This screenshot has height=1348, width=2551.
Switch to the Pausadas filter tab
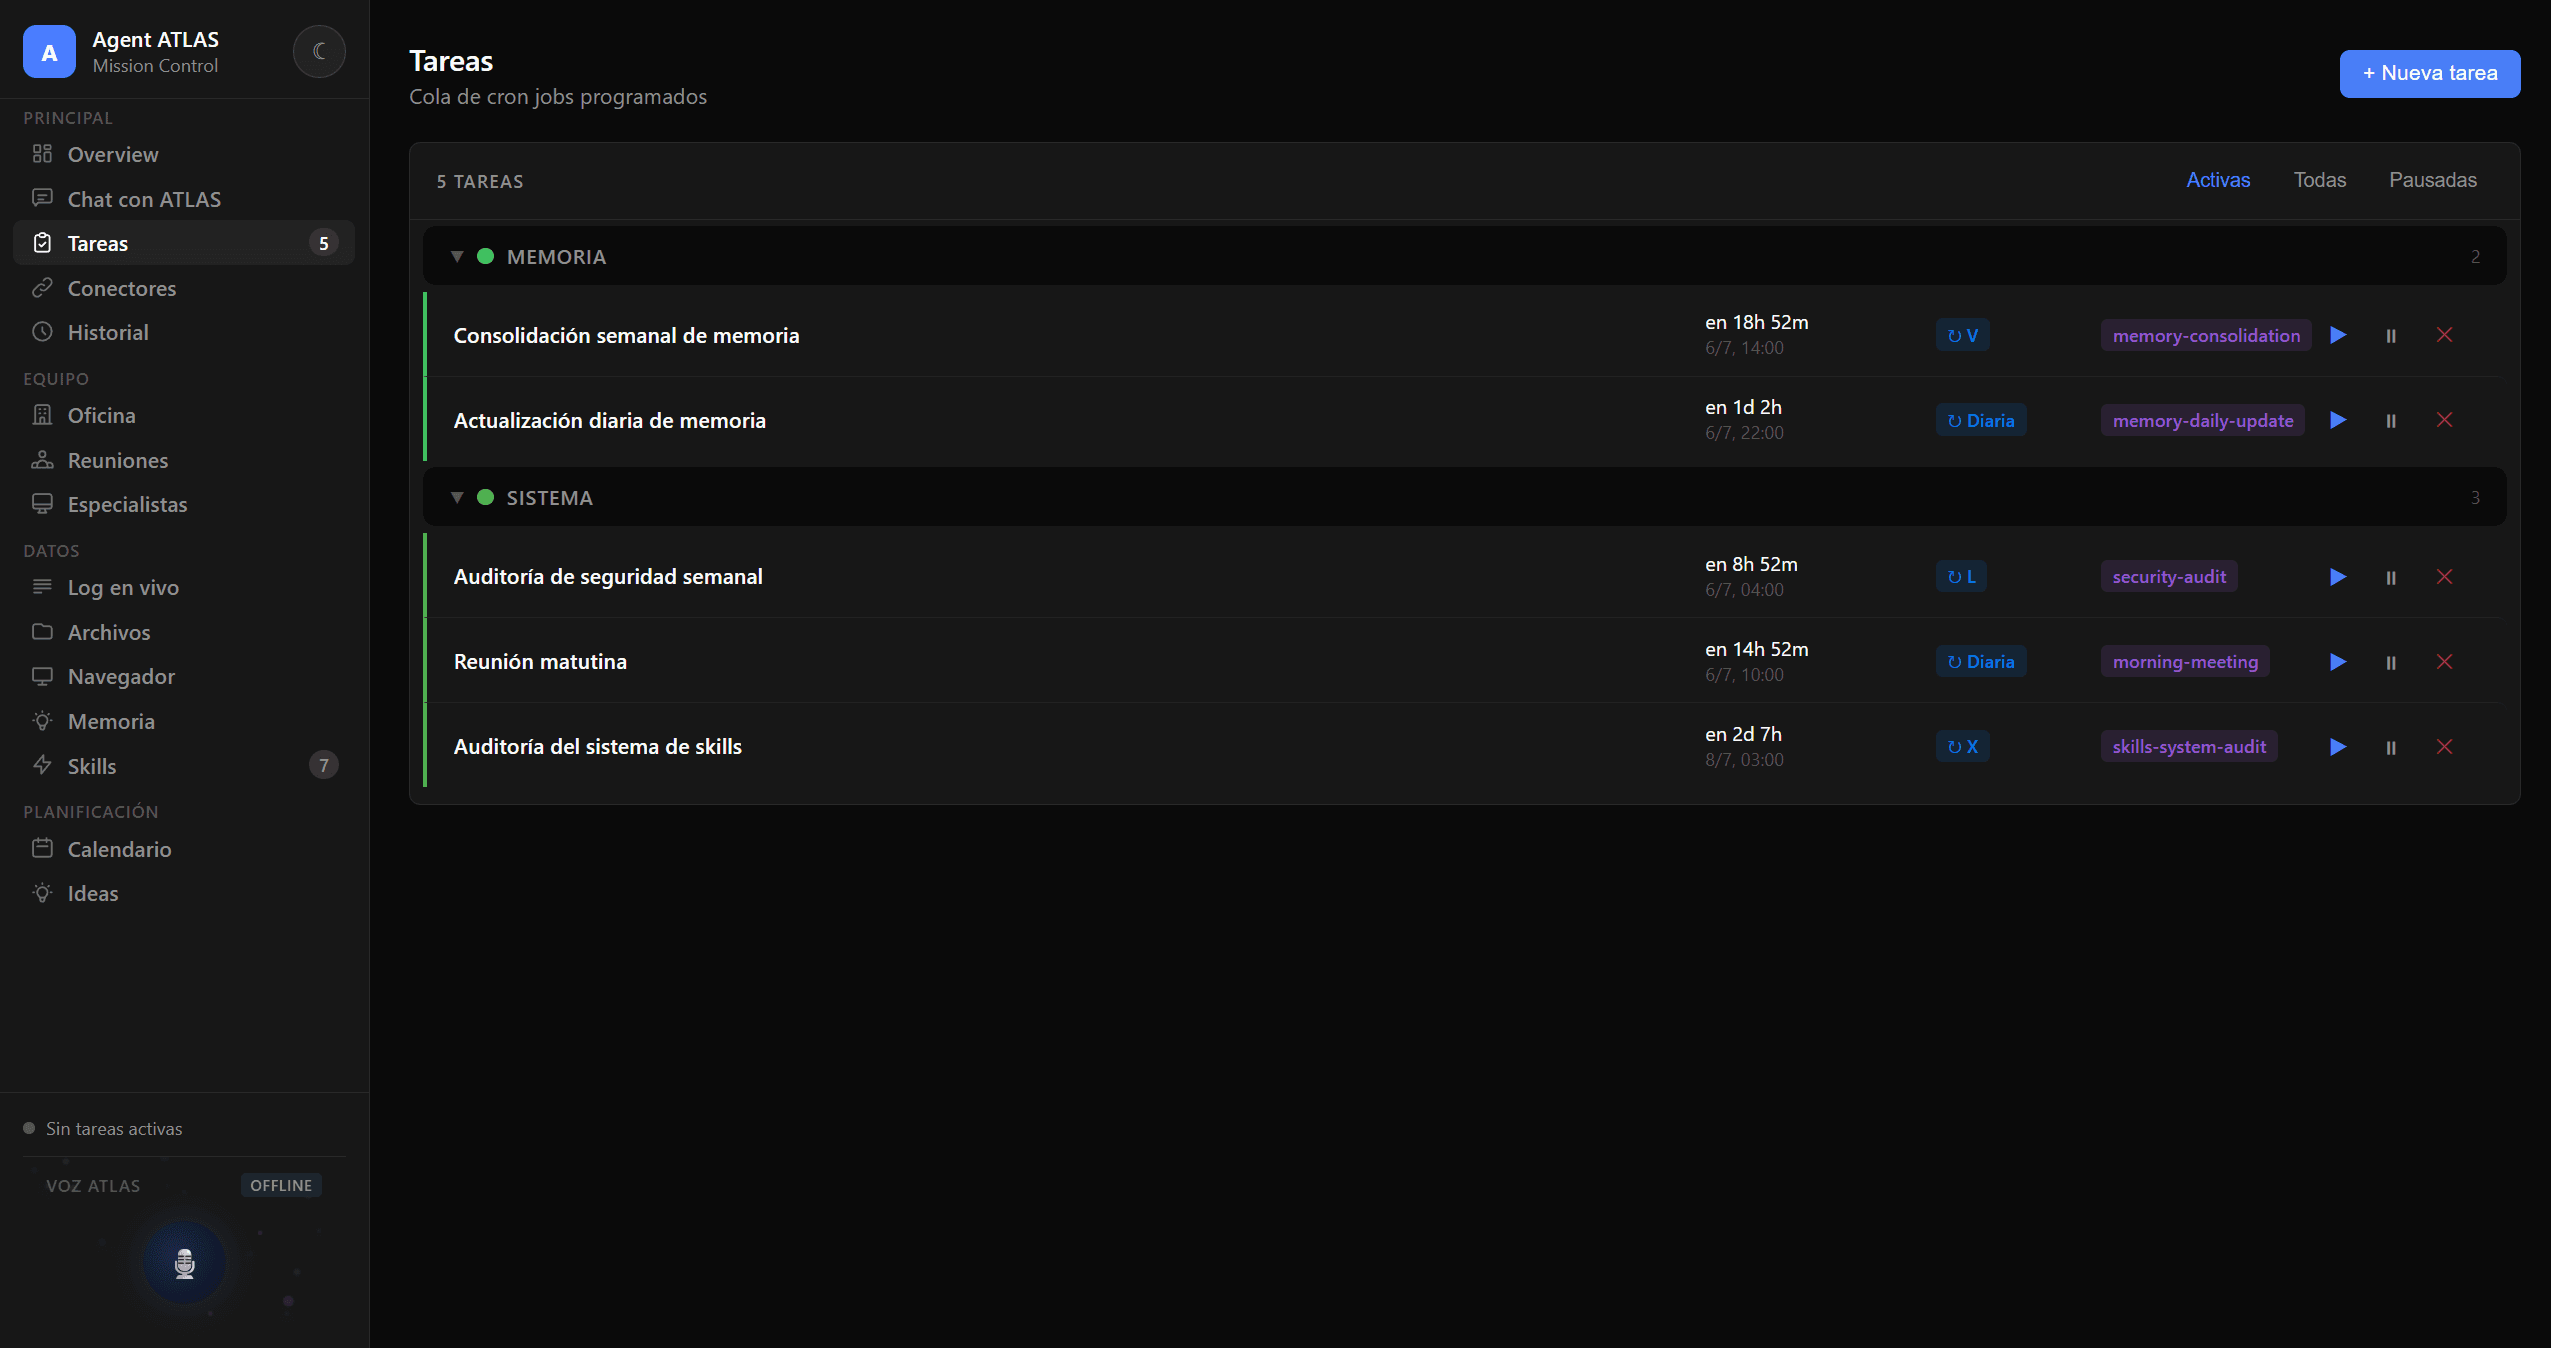point(2432,180)
